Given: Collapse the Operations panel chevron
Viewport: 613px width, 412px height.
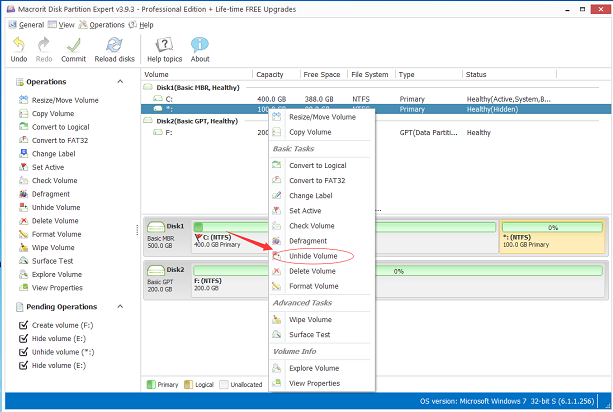Looking at the screenshot, I should [x=120, y=81].
